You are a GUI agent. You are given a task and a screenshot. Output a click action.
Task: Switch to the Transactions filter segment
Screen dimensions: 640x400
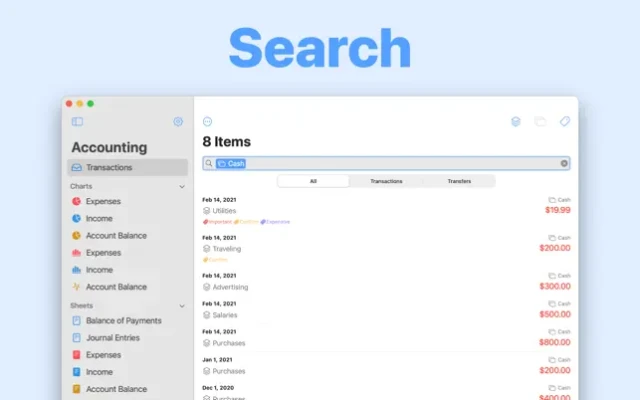coord(386,181)
